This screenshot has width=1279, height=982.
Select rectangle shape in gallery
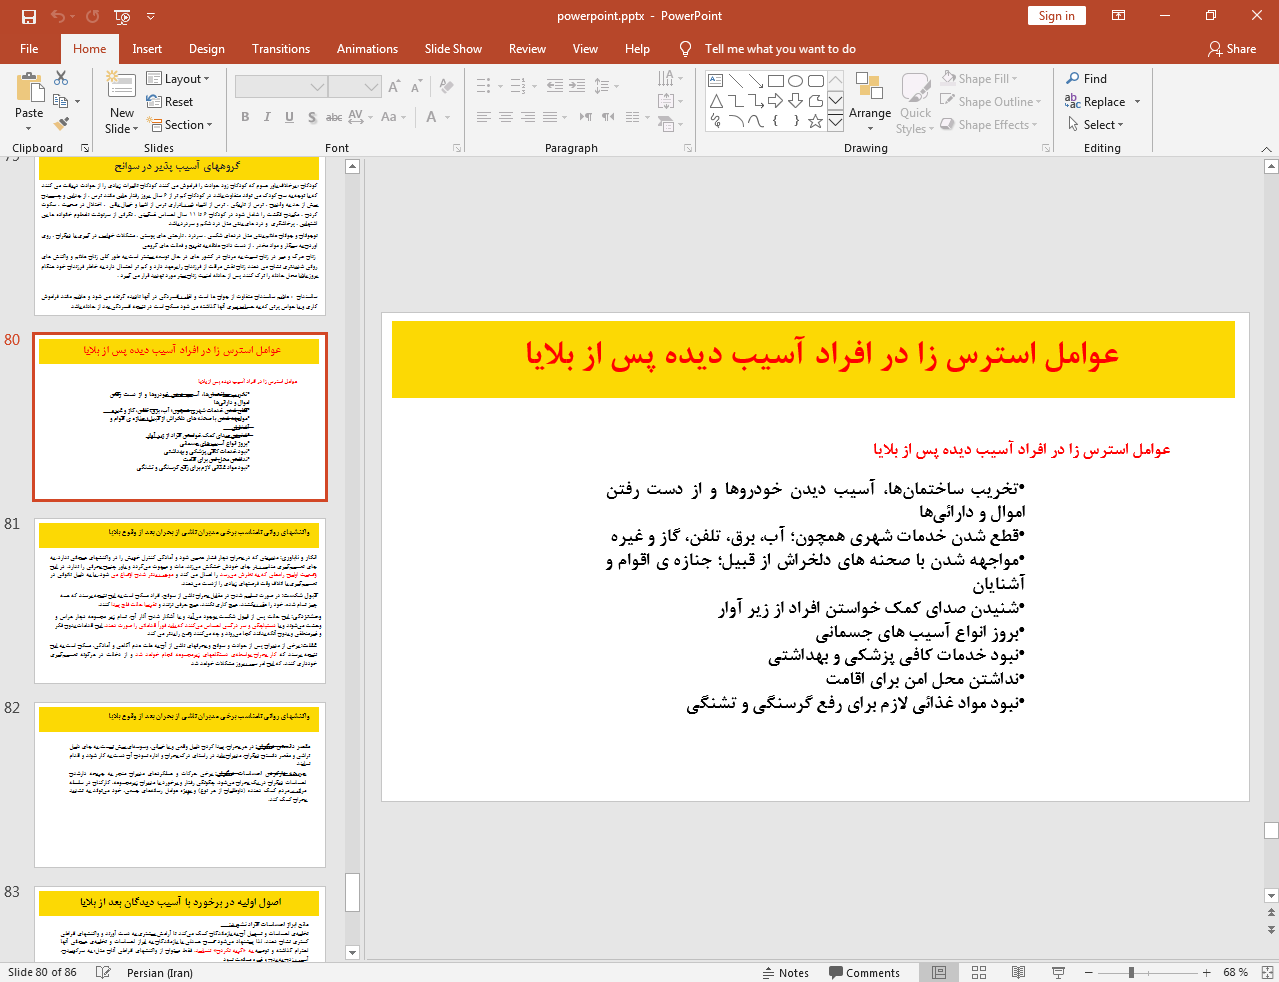[x=776, y=81]
